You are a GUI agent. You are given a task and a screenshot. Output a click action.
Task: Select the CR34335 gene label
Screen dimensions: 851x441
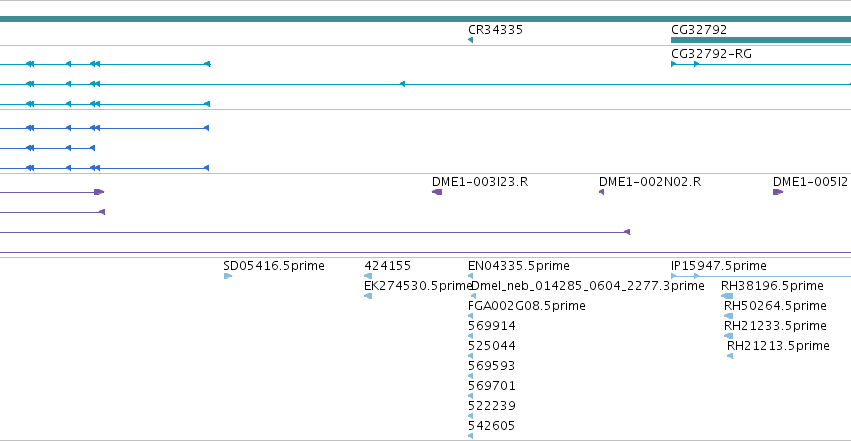point(495,30)
